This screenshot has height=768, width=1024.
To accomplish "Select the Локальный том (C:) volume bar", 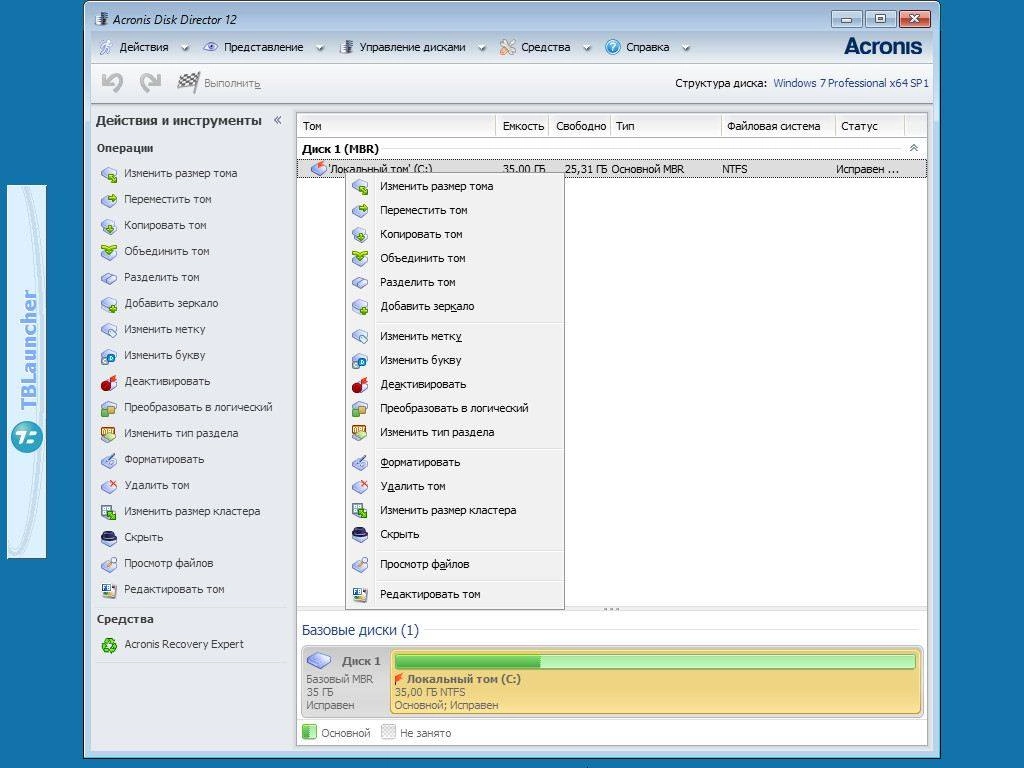I will [x=656, y=681].
